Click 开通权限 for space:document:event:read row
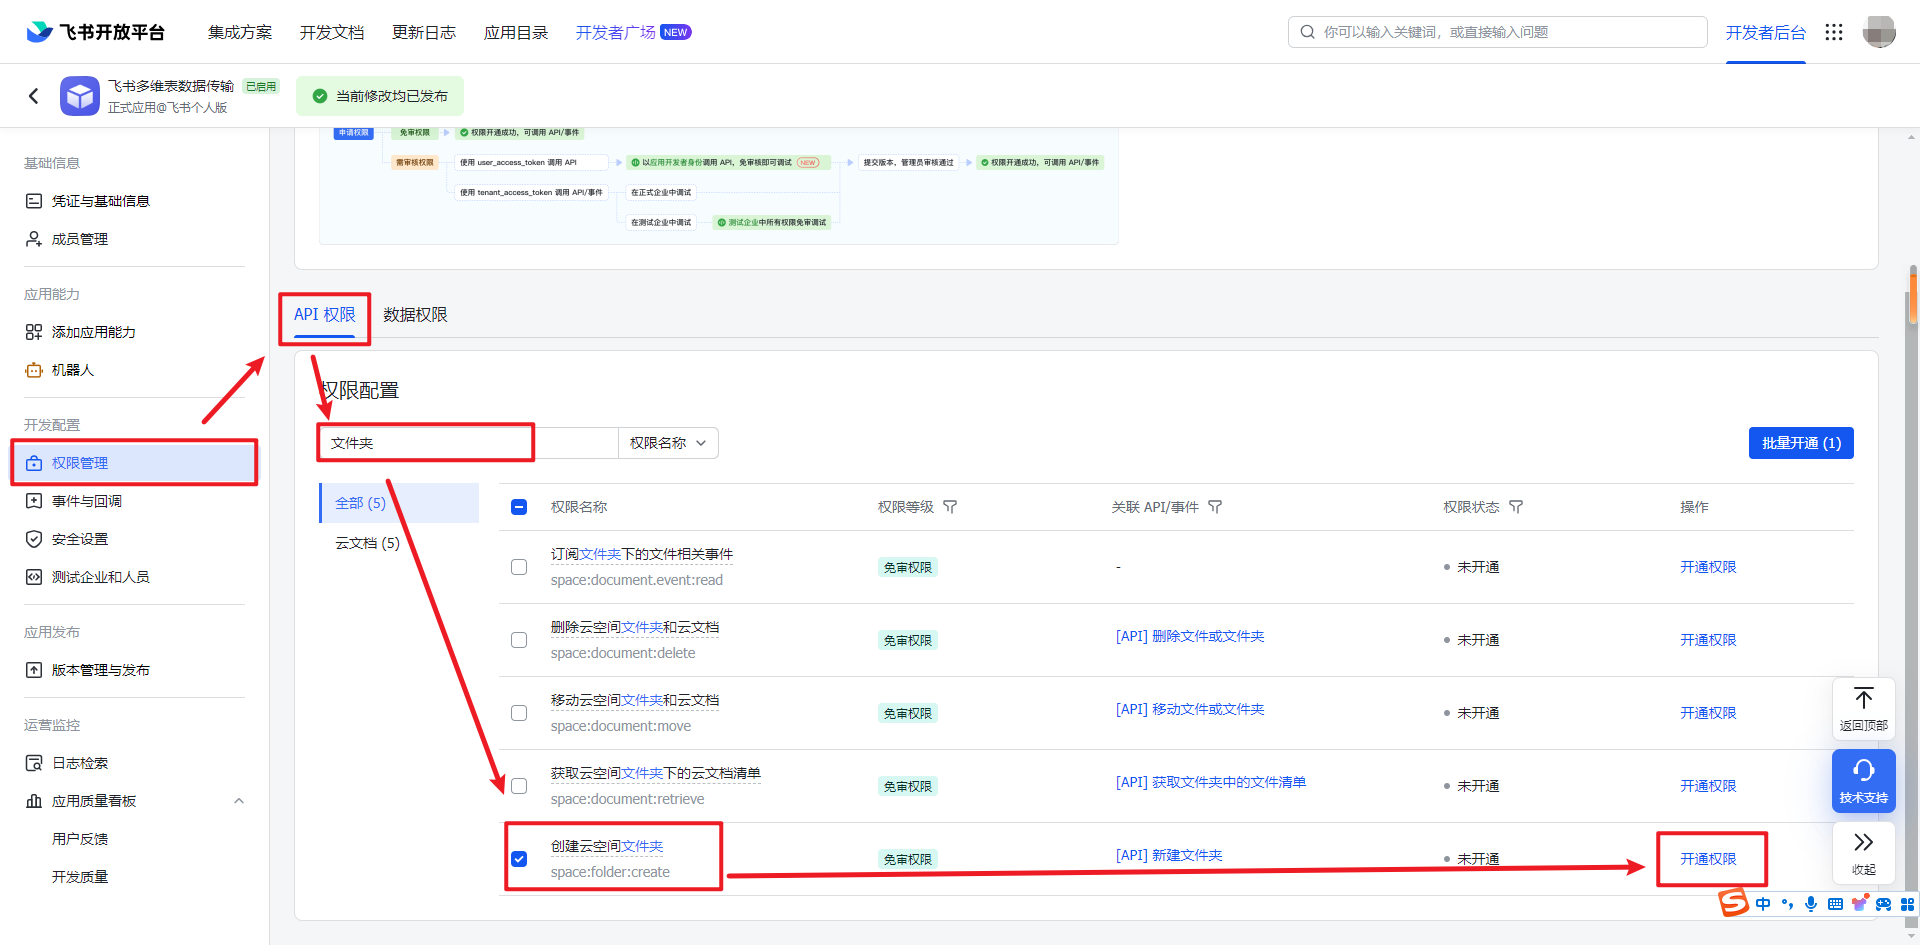 [x=1708, y=567]
